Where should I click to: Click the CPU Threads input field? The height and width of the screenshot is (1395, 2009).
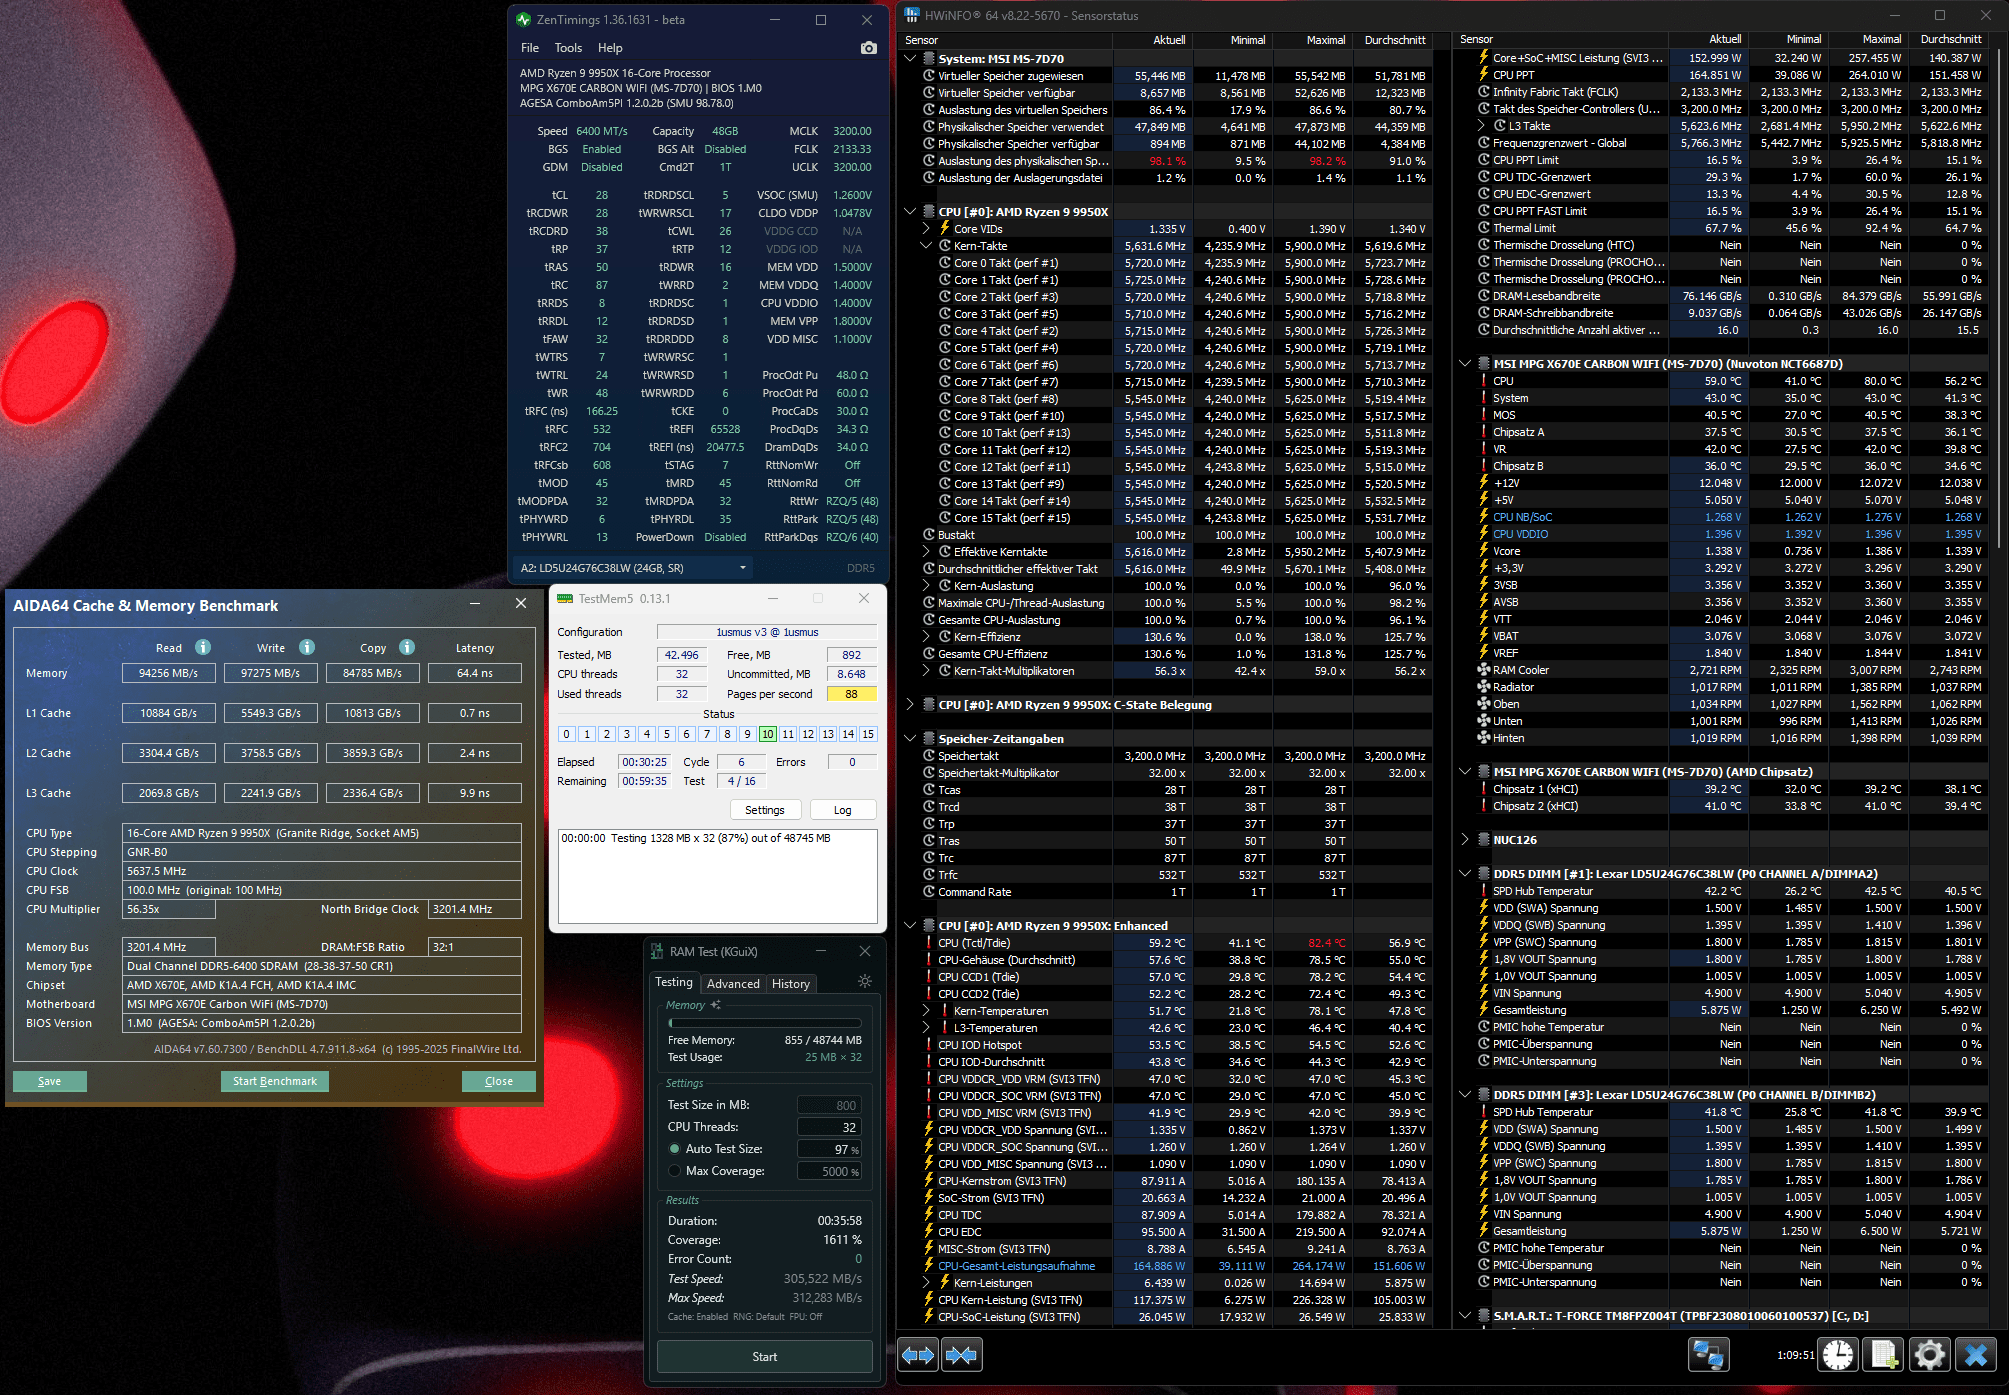point(829,1127)
